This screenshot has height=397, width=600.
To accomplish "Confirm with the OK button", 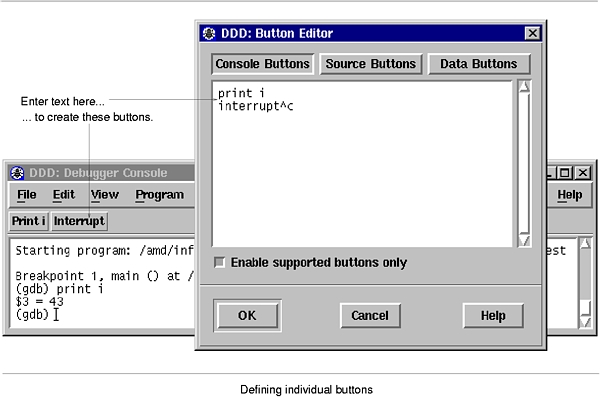I will point(247,315).
